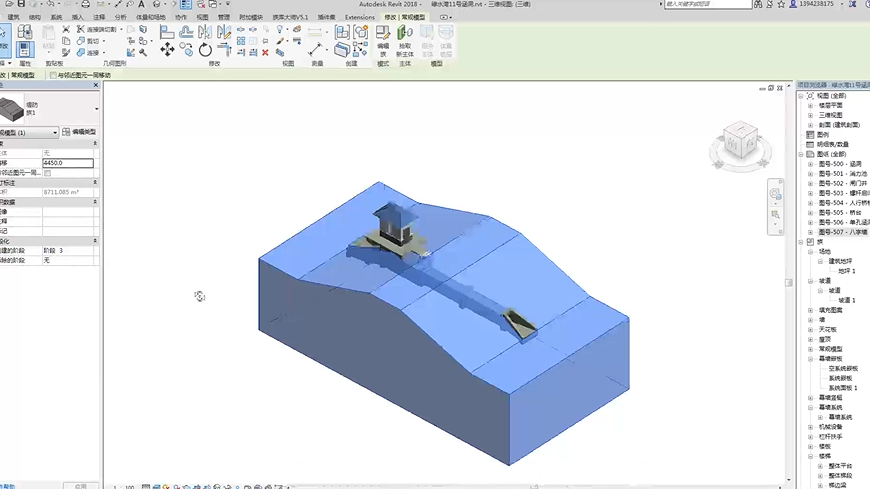
Task: Select the Copy tool in Modify panel
Action: pos(186,51)
